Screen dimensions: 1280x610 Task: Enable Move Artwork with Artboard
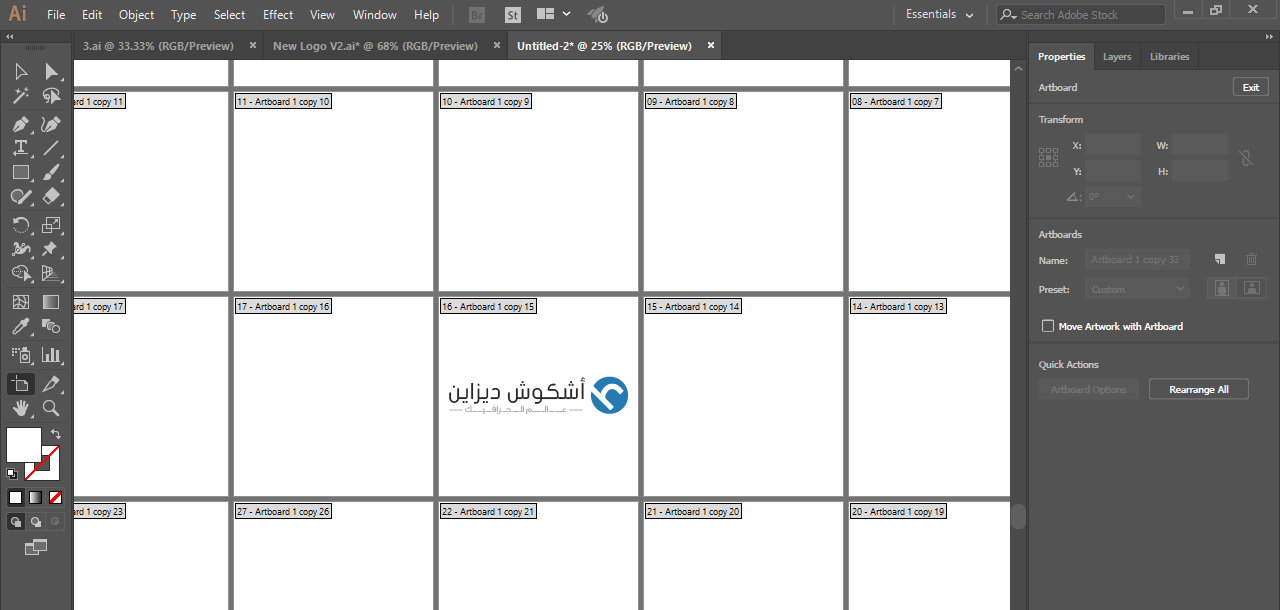point(1048,326)
